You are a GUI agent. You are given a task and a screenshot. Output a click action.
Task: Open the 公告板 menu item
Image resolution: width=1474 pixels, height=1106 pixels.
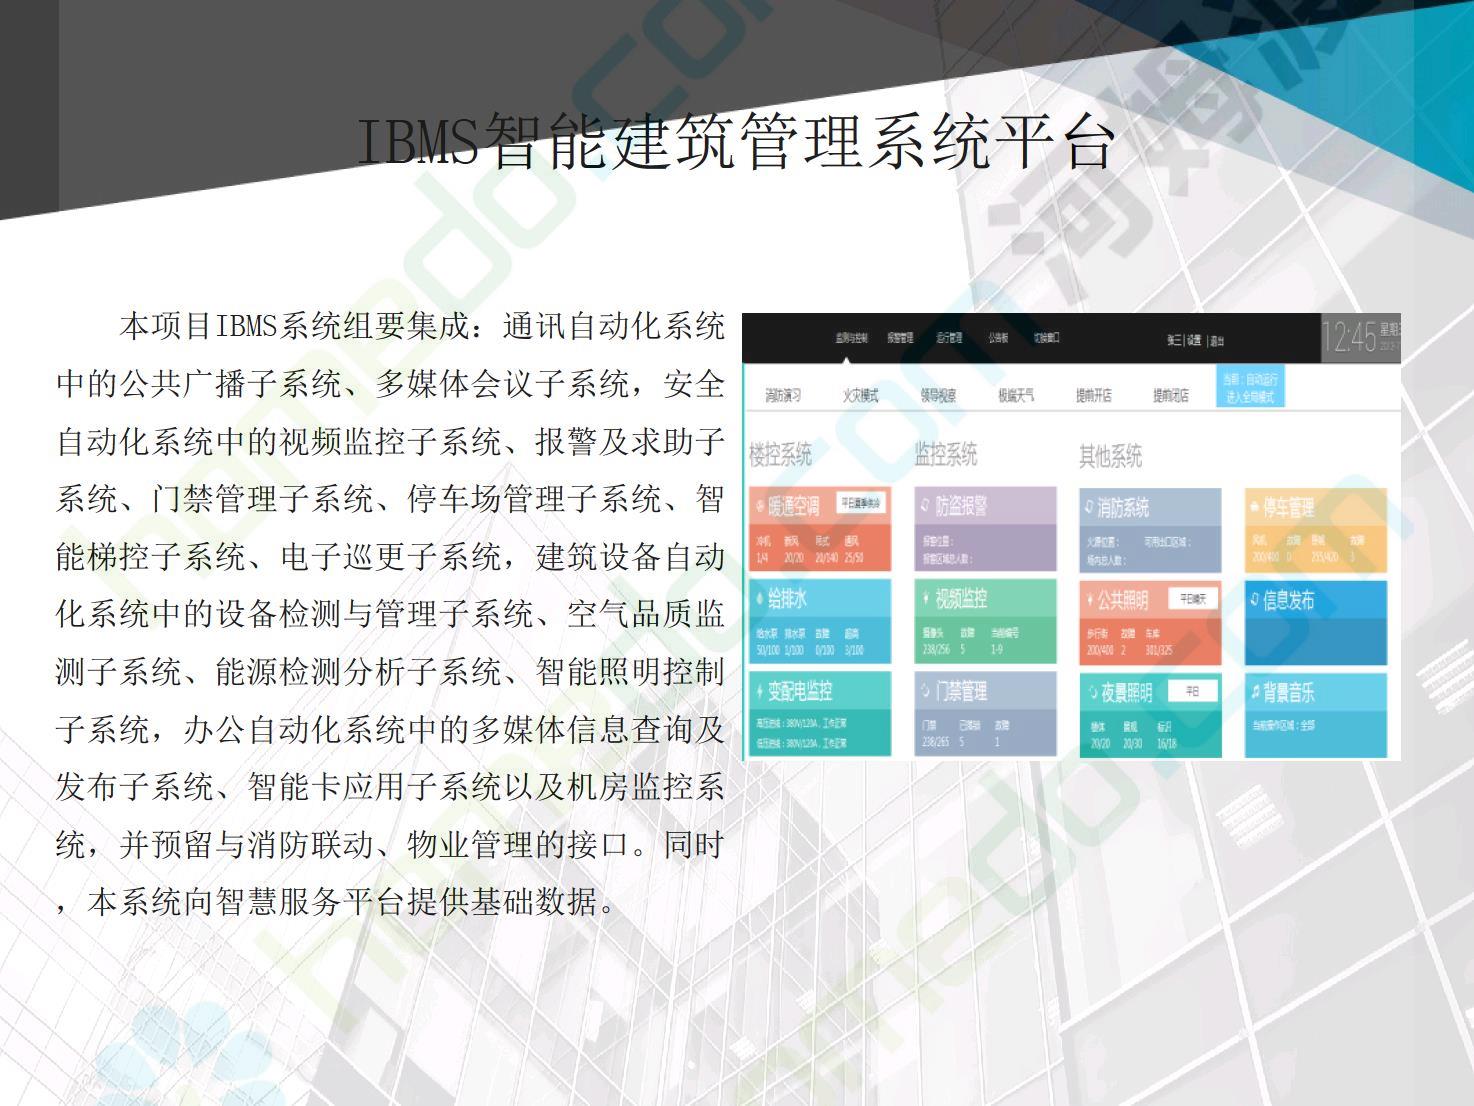point(998,338)
